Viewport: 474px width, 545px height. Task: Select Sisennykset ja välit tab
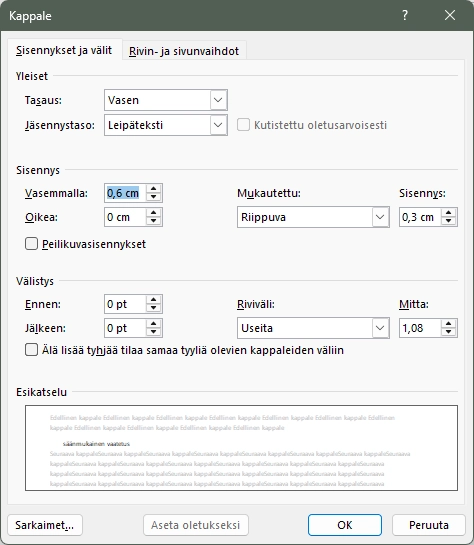pos(64,50)
